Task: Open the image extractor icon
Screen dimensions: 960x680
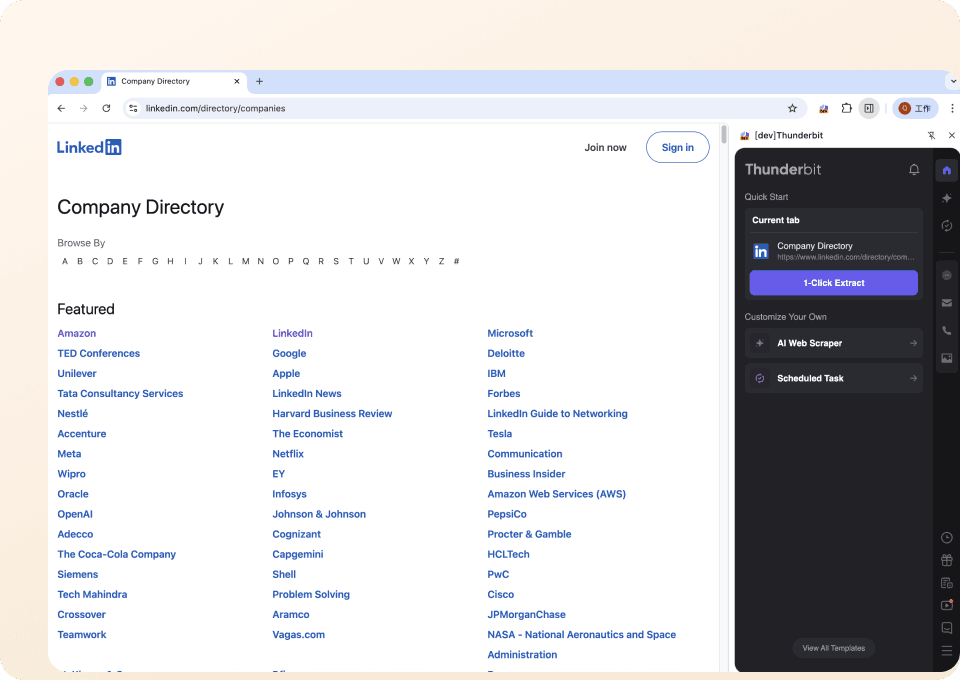Action: [946, 358]
